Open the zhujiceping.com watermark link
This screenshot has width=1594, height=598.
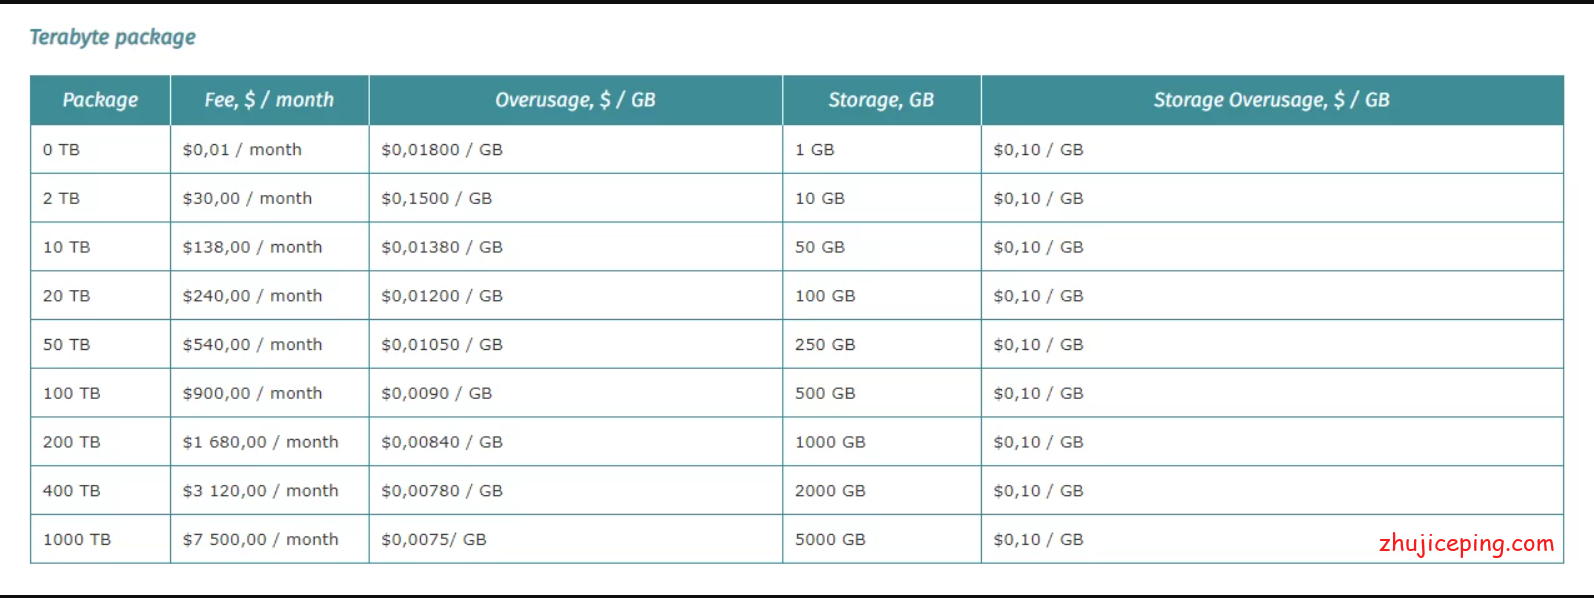(1466, 543)
